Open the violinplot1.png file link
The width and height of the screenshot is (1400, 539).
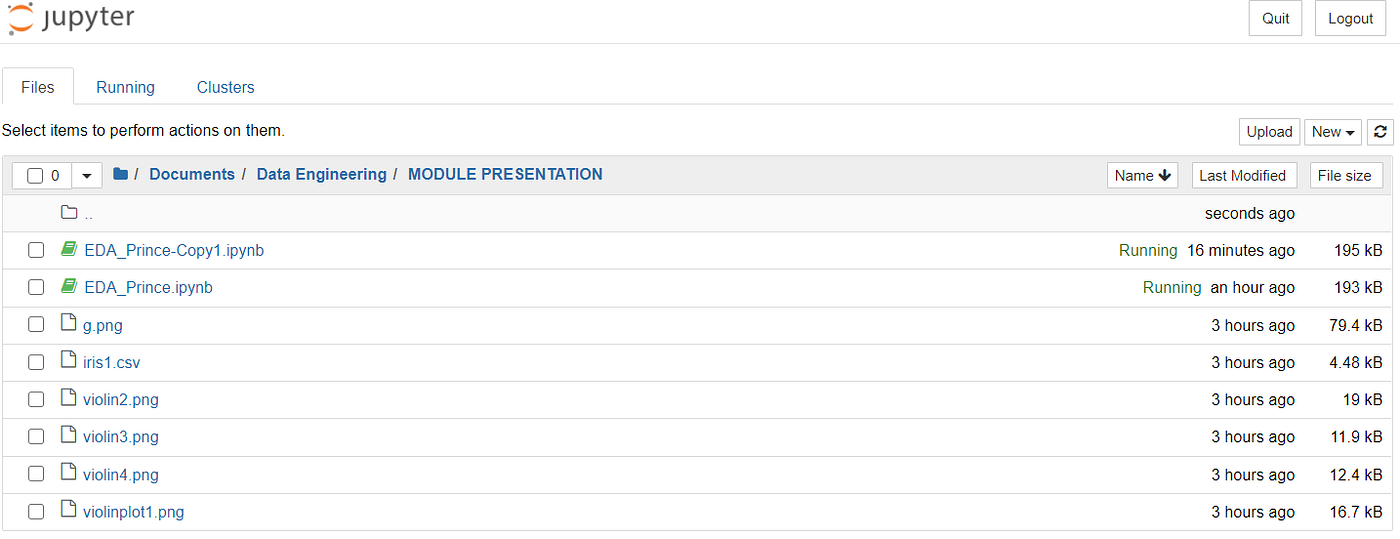coord(134,512)
